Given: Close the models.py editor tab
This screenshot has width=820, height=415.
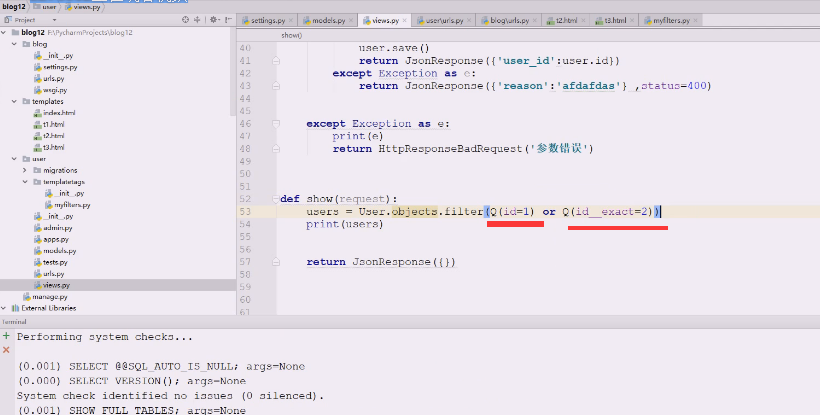Looking at the screenshot, I should click(351, 20).
